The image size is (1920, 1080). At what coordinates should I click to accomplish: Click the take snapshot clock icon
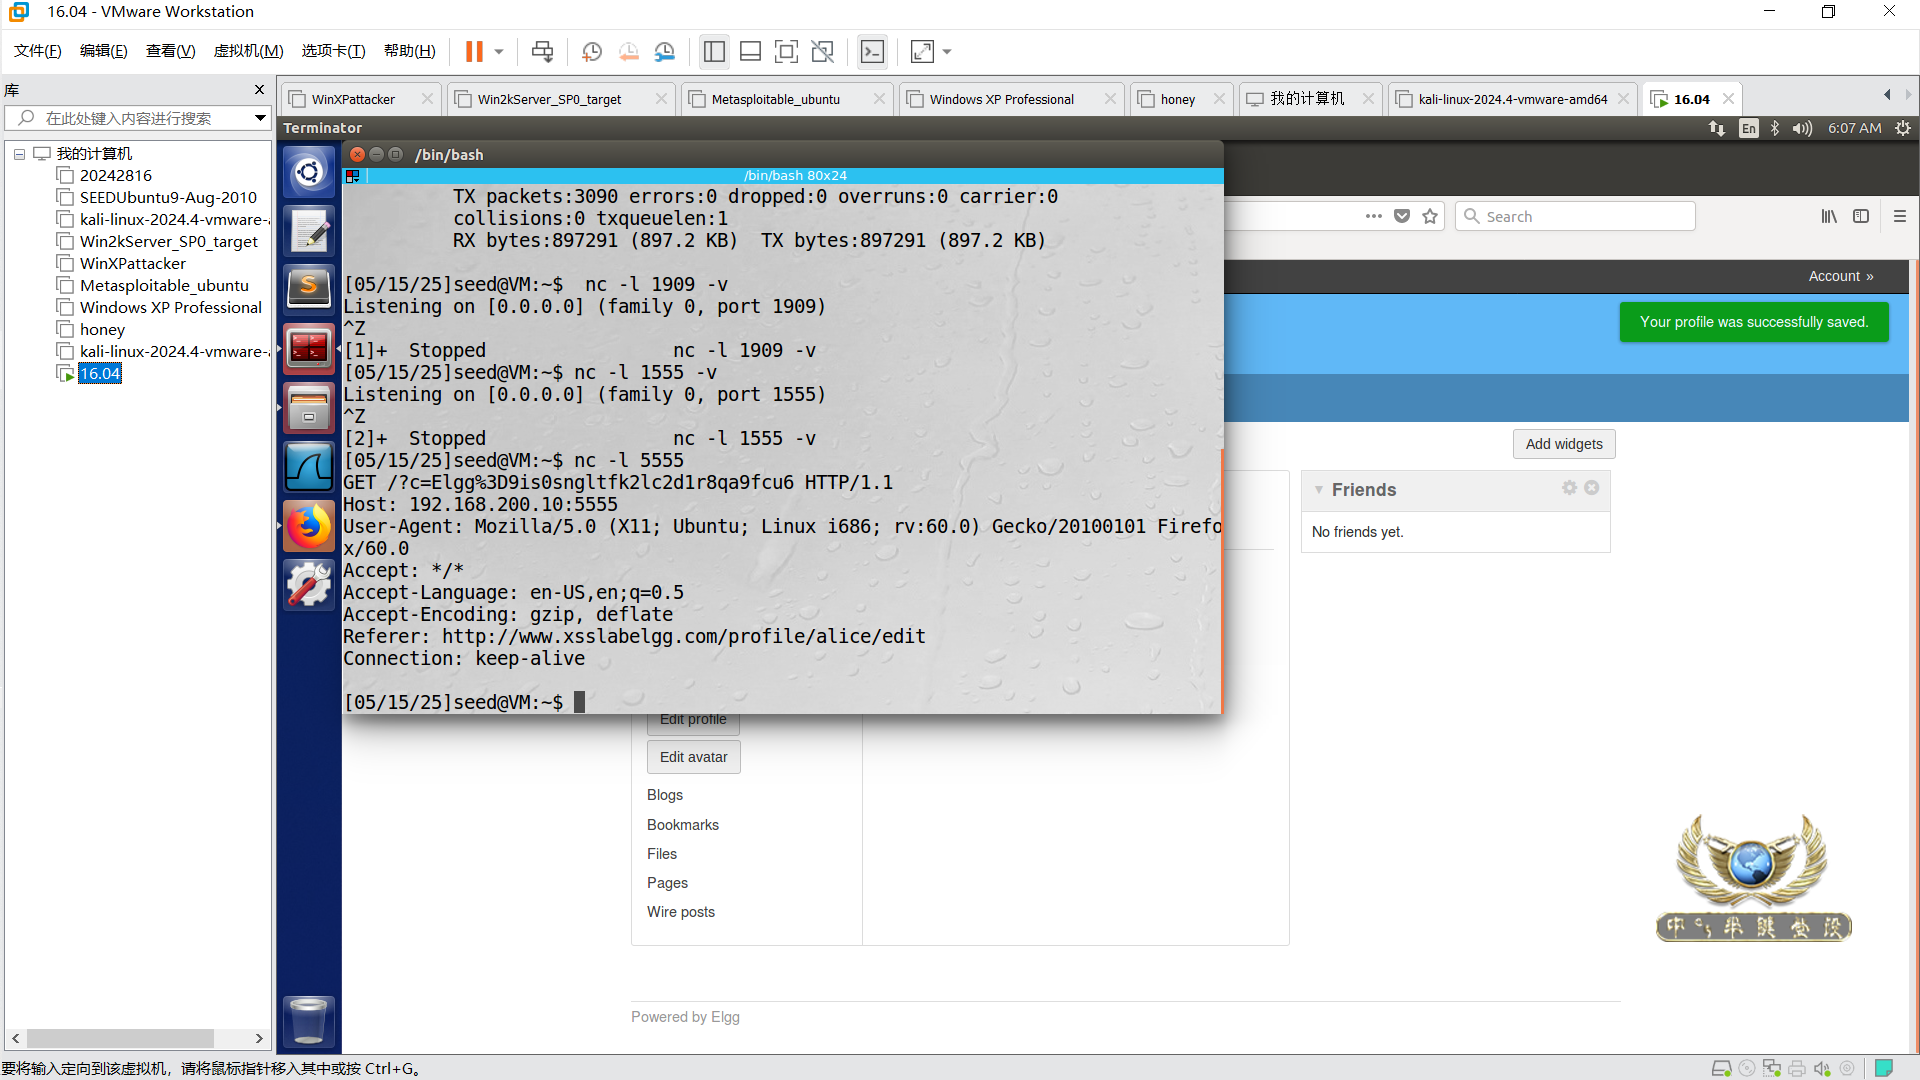click(592, 51)
